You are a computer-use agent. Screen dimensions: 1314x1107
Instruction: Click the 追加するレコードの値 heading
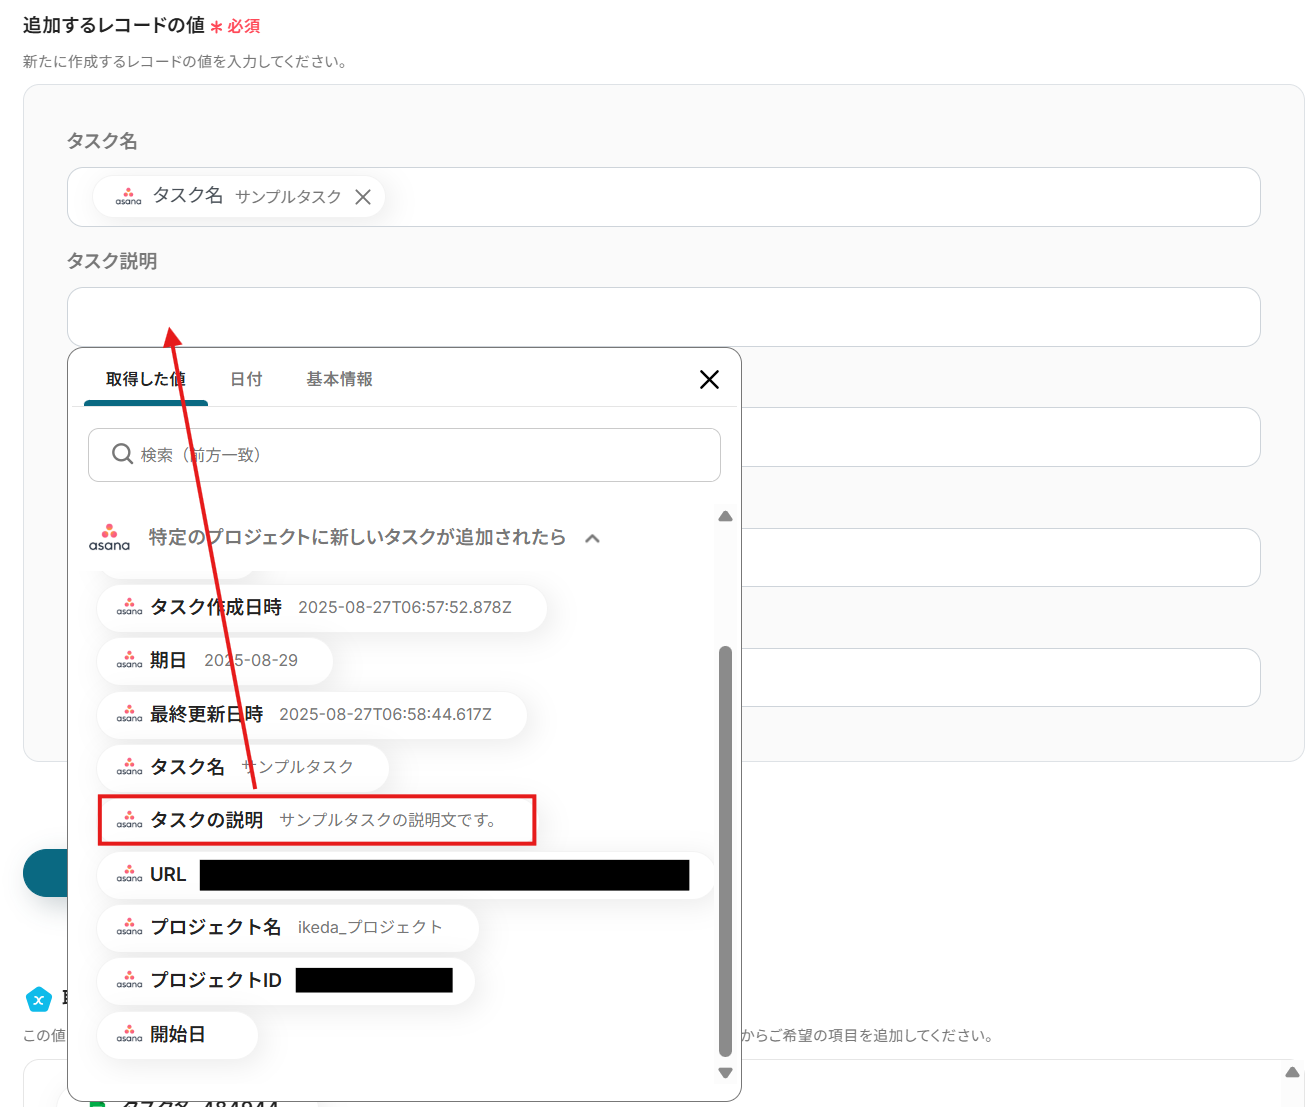click(x=114, y=25)
